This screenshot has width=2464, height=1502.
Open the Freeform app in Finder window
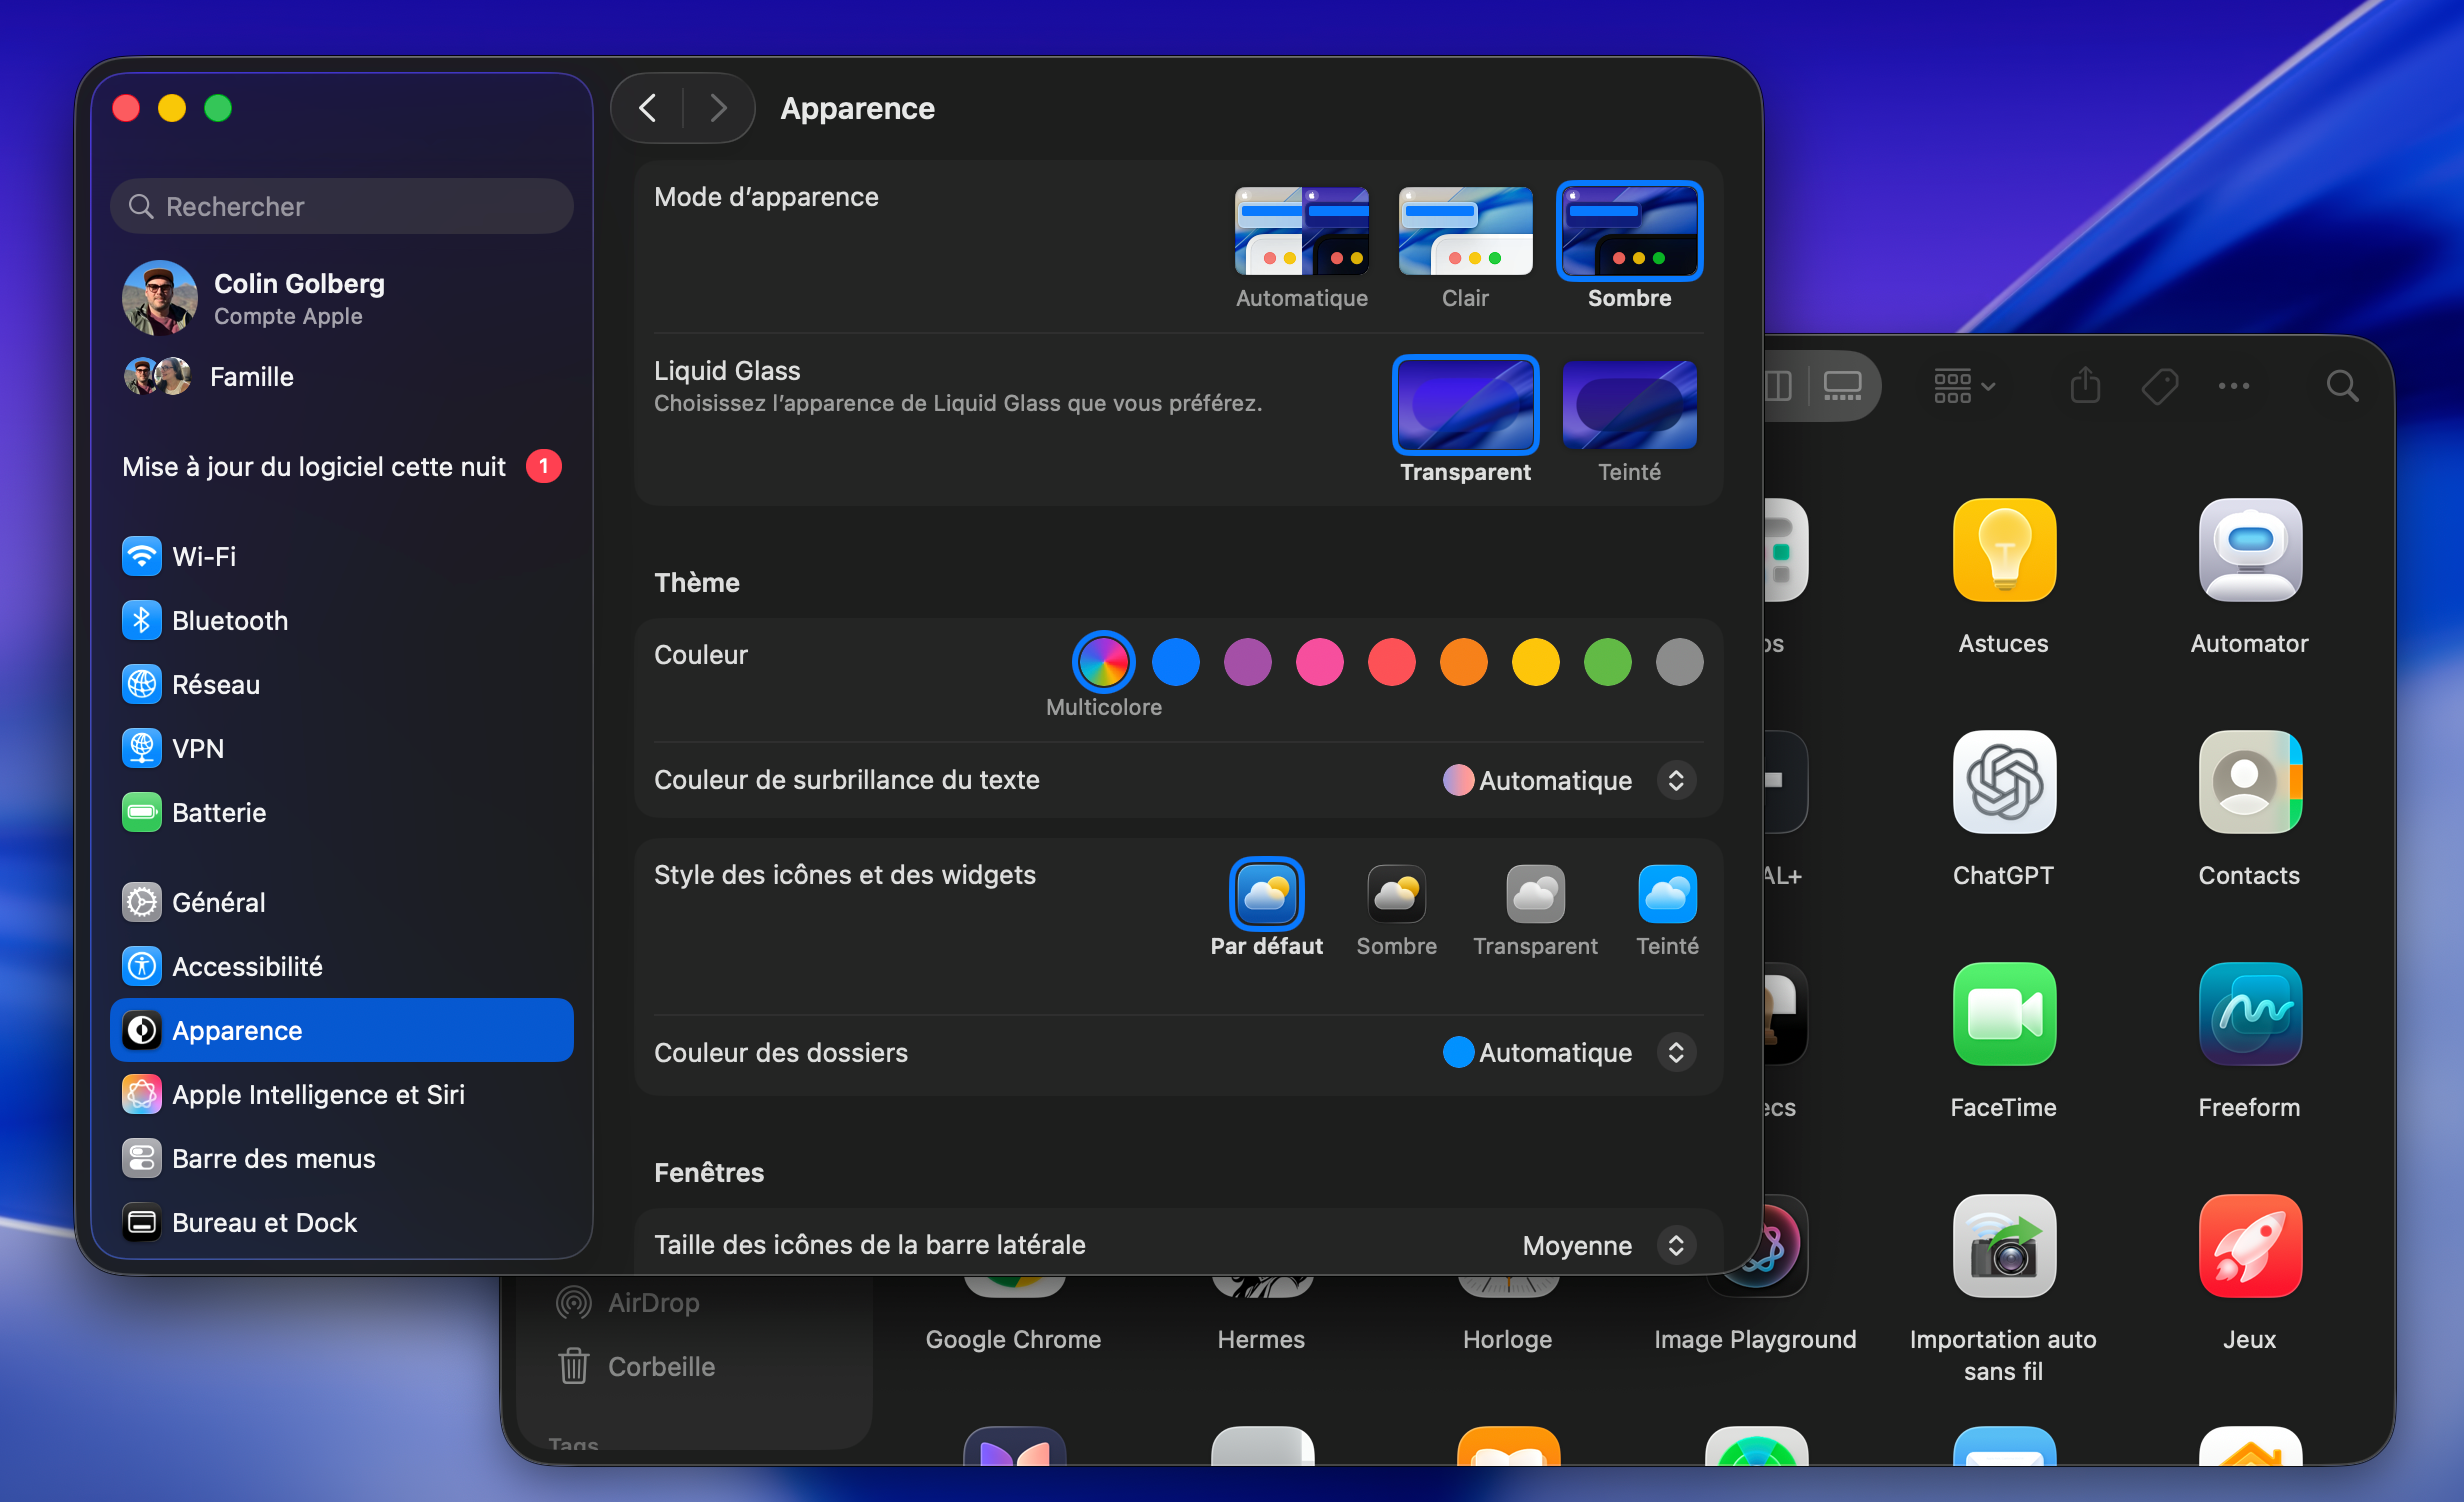[x=2250, y=1015]
